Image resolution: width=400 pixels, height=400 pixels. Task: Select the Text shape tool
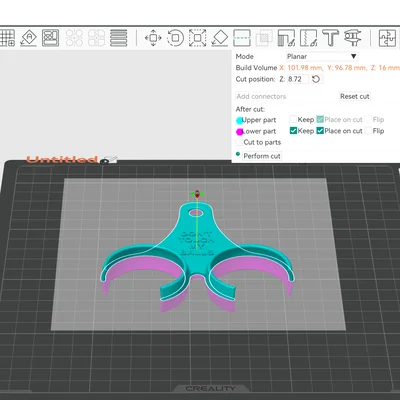(x=330, y=38)
